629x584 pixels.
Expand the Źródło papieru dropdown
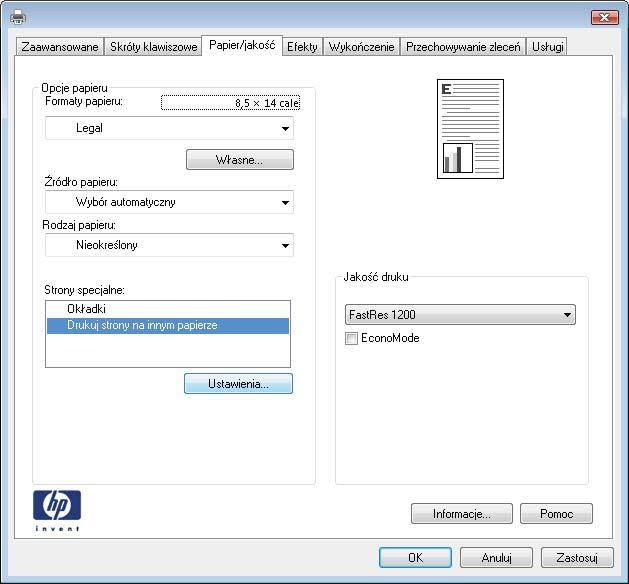point(169,202)
